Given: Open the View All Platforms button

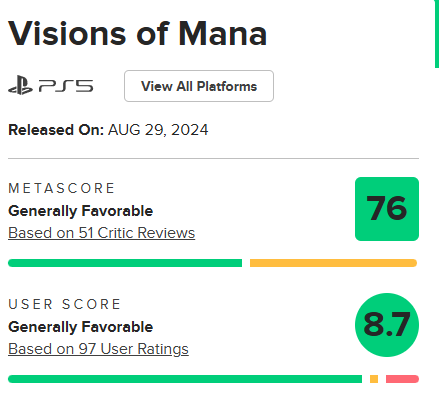Looking at the screenshot, I should pyautogui.click(x=199, y=86).
